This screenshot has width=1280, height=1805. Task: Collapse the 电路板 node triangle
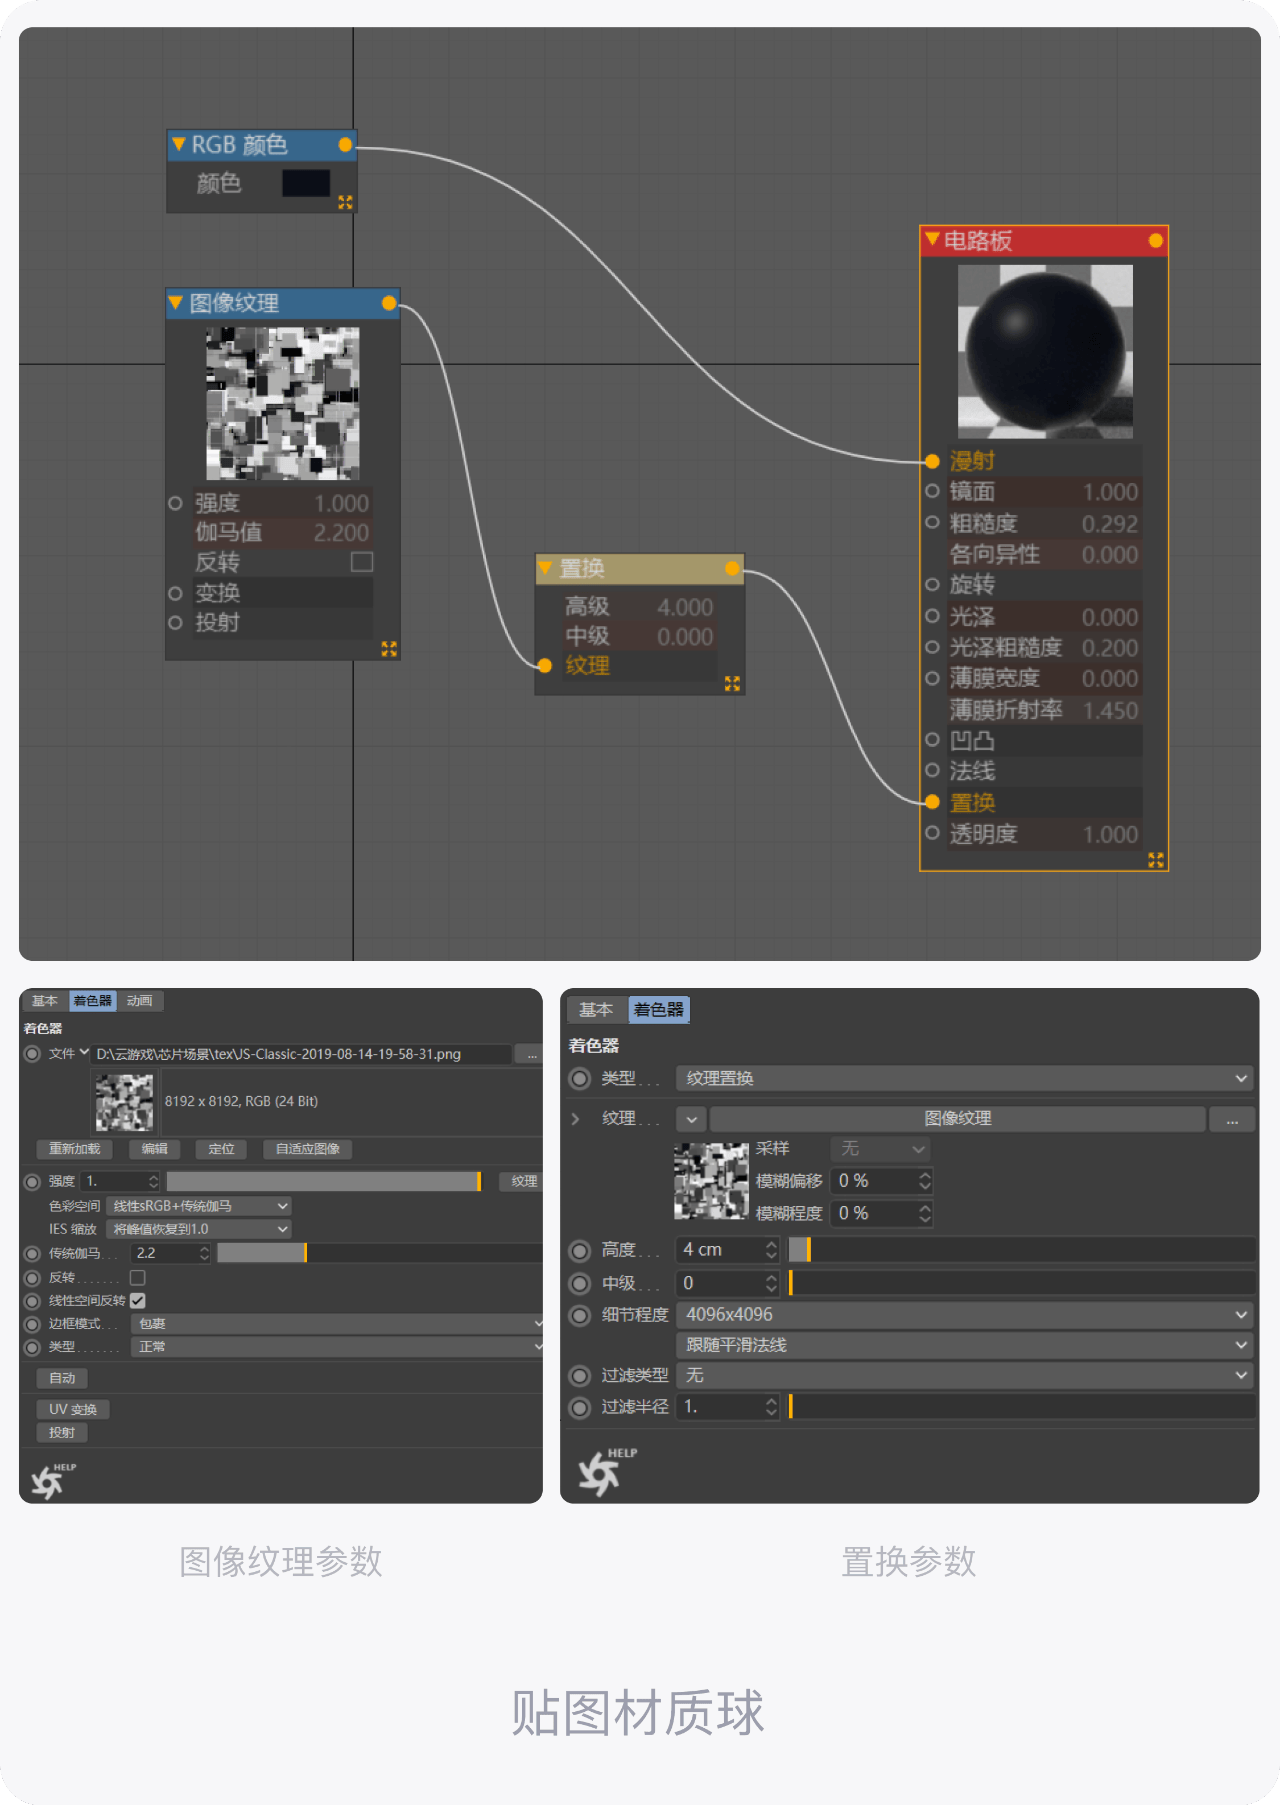click(932, 239)
